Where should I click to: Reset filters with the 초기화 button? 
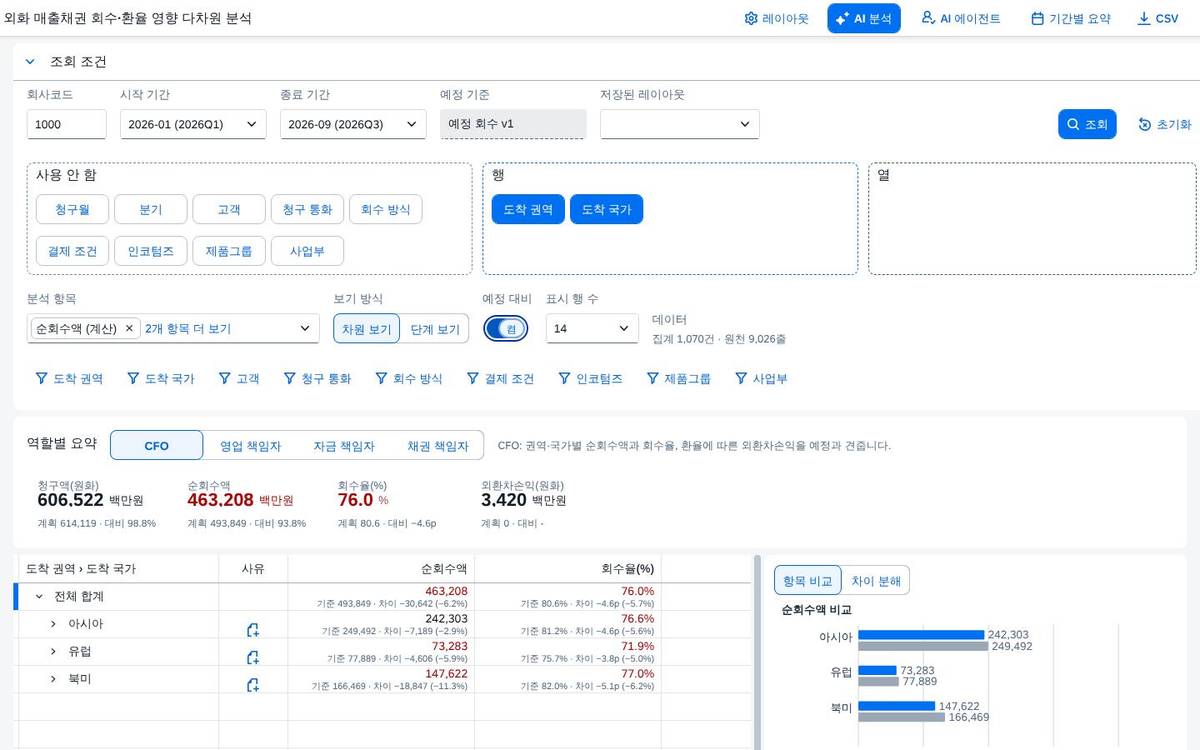pos(1165,124)
